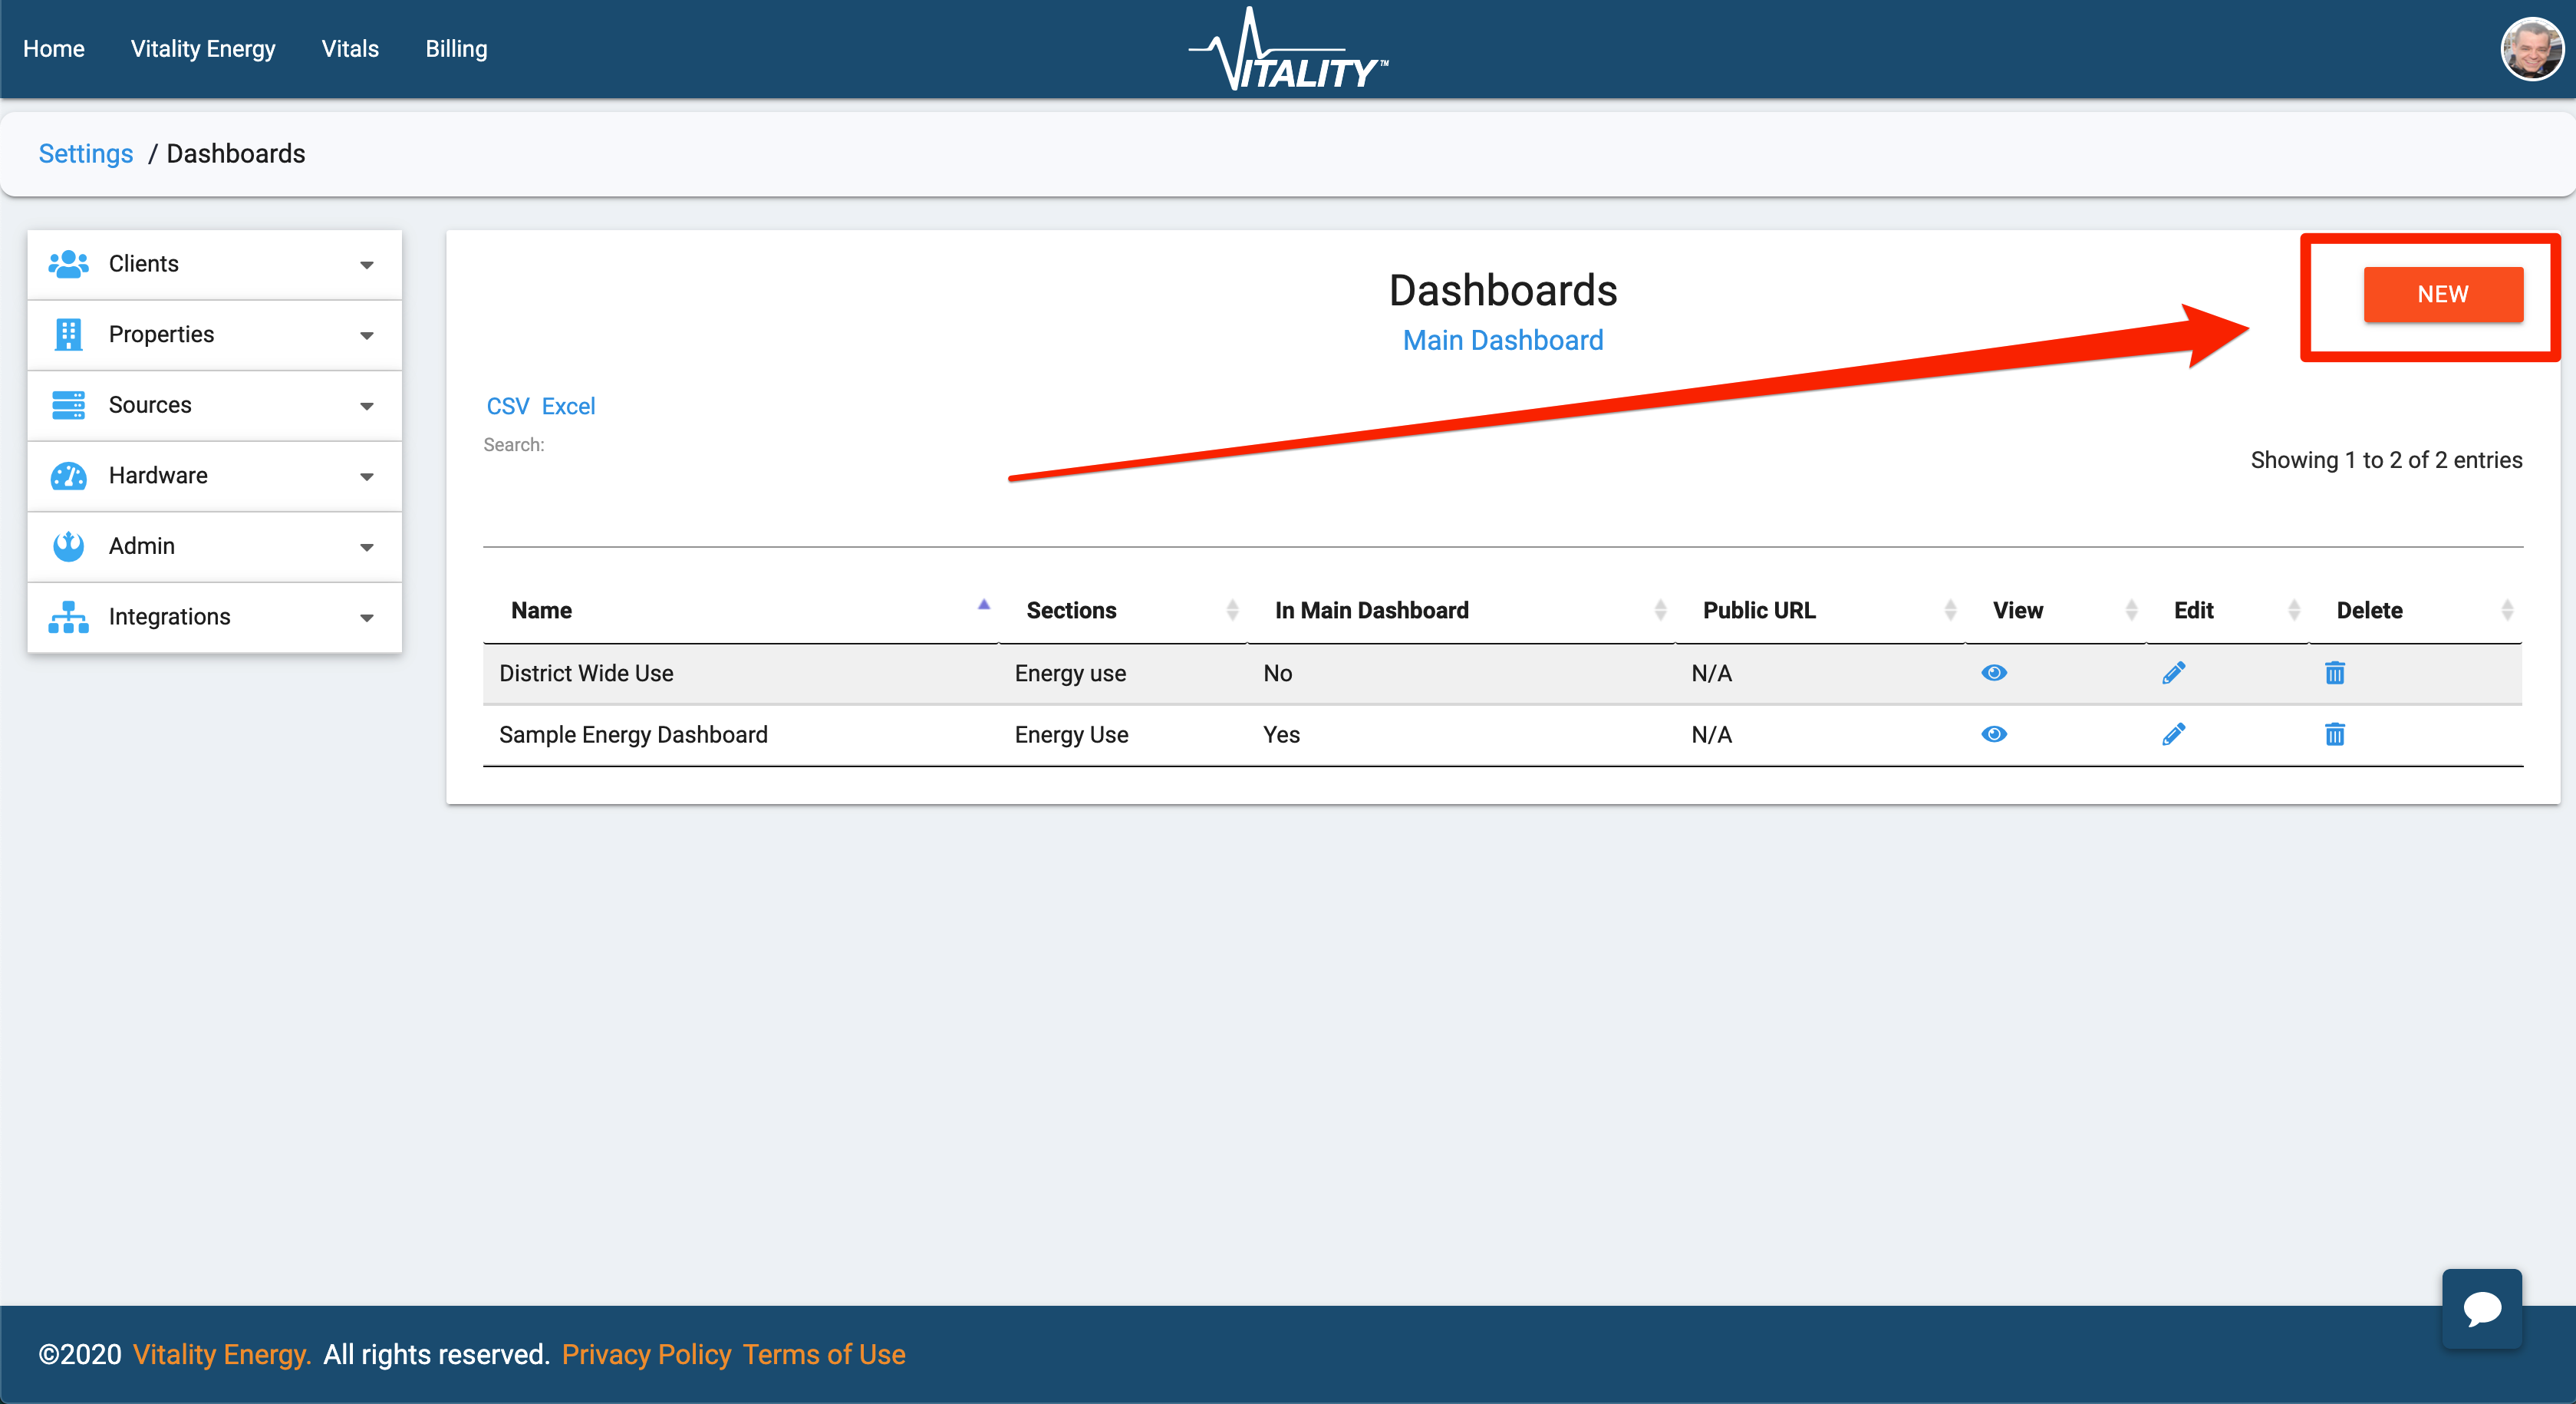This screenshot has width=2576, height=1404.
Task: Edit the Sample Energy Dashboard entry
Action: tap(2174, 734)
